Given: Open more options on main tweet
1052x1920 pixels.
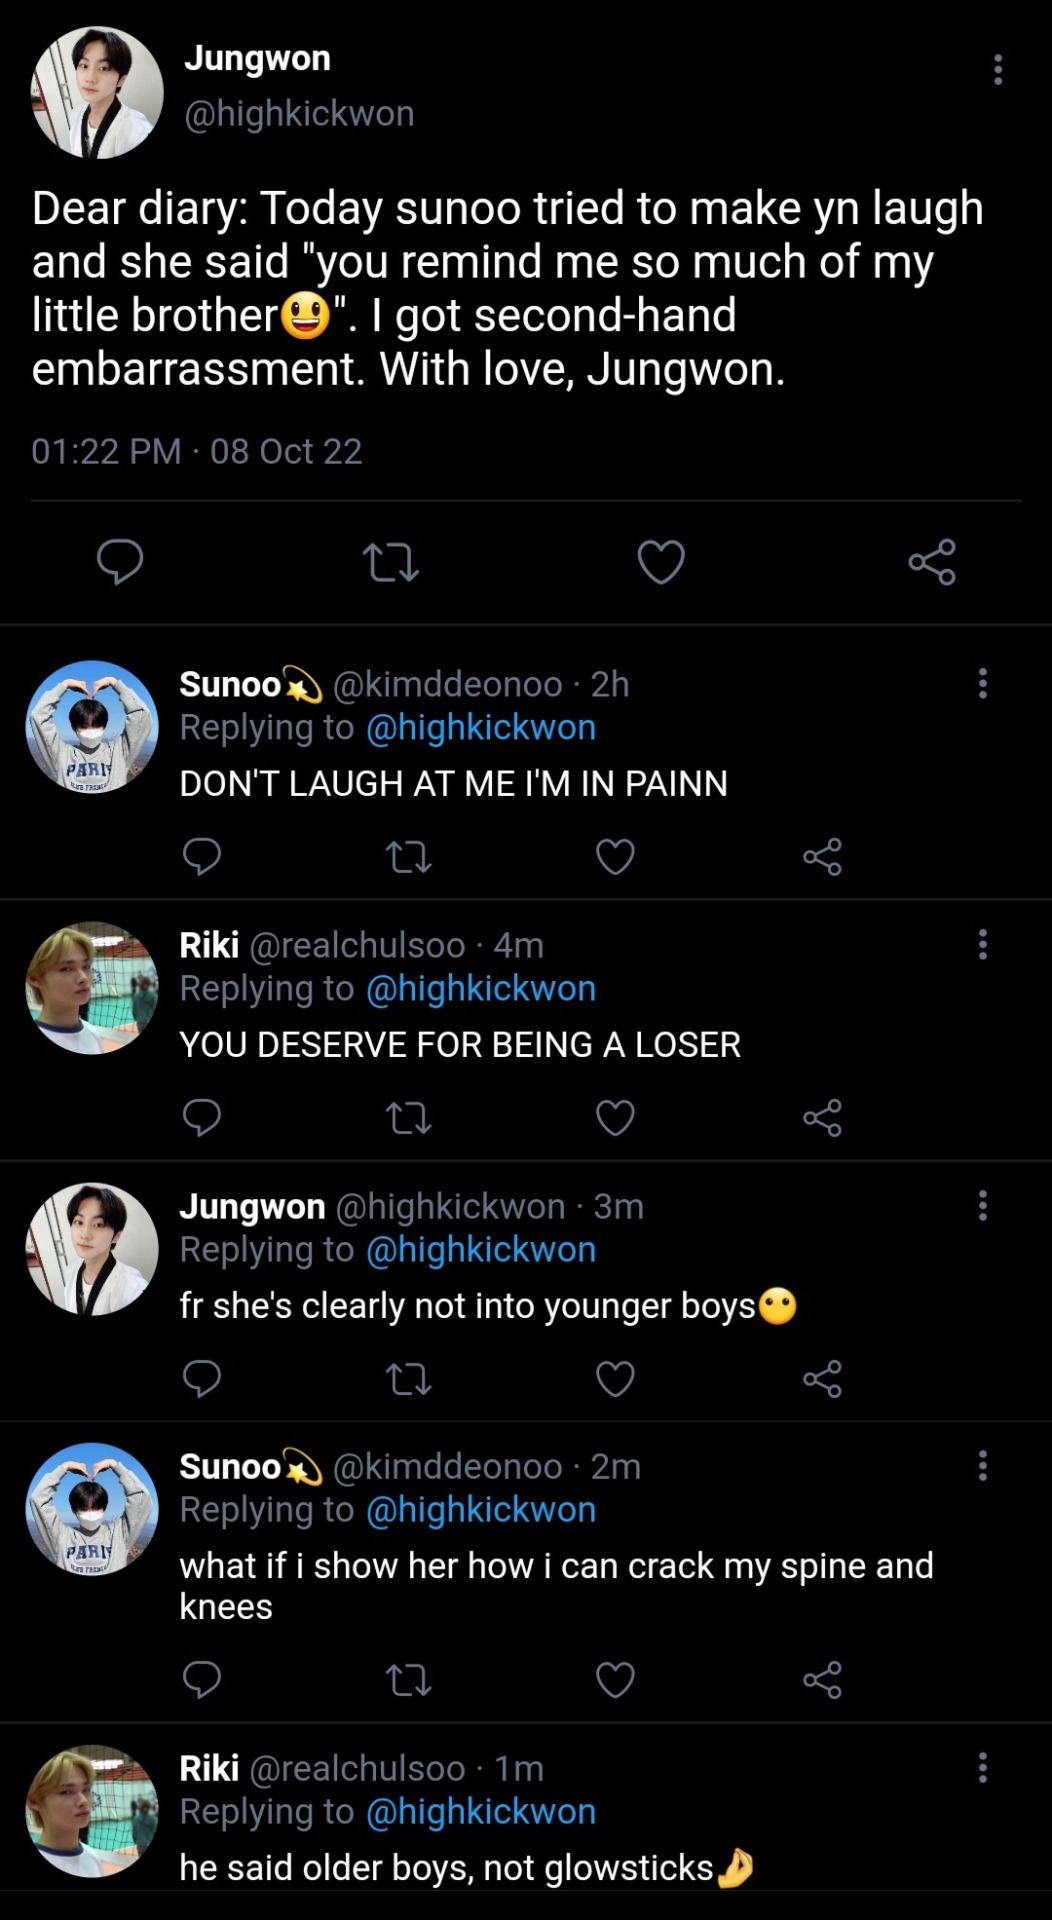Looking at the screenshot, I should pyautogui.click(x=997, y=69).
